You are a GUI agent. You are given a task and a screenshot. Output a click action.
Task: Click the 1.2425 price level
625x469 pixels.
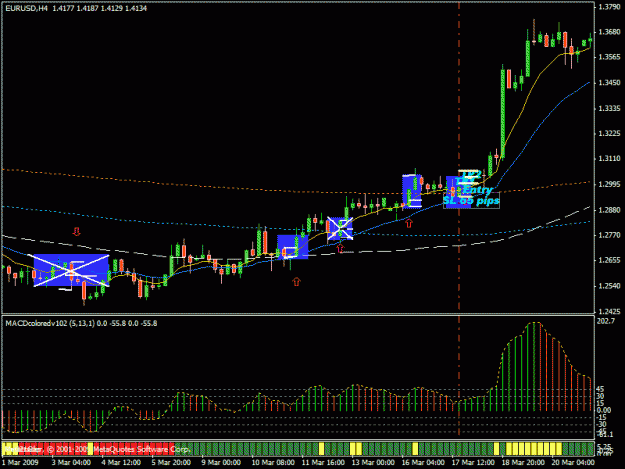point(609,311)
